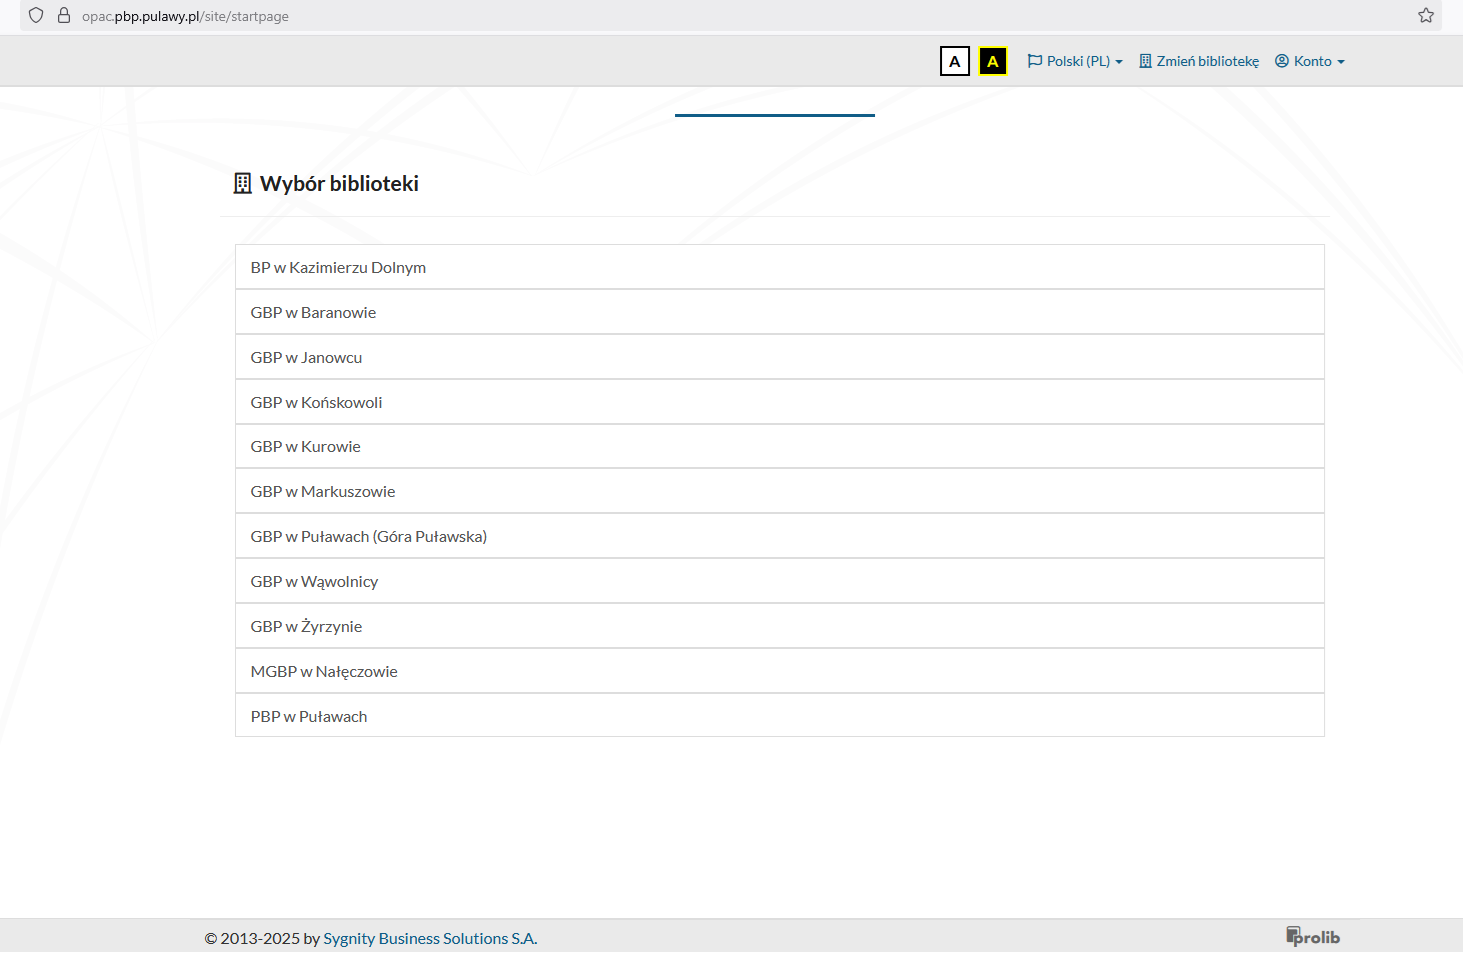
Task: Select GBP w Janowcu from the list
Action: [x=306, y=357]
